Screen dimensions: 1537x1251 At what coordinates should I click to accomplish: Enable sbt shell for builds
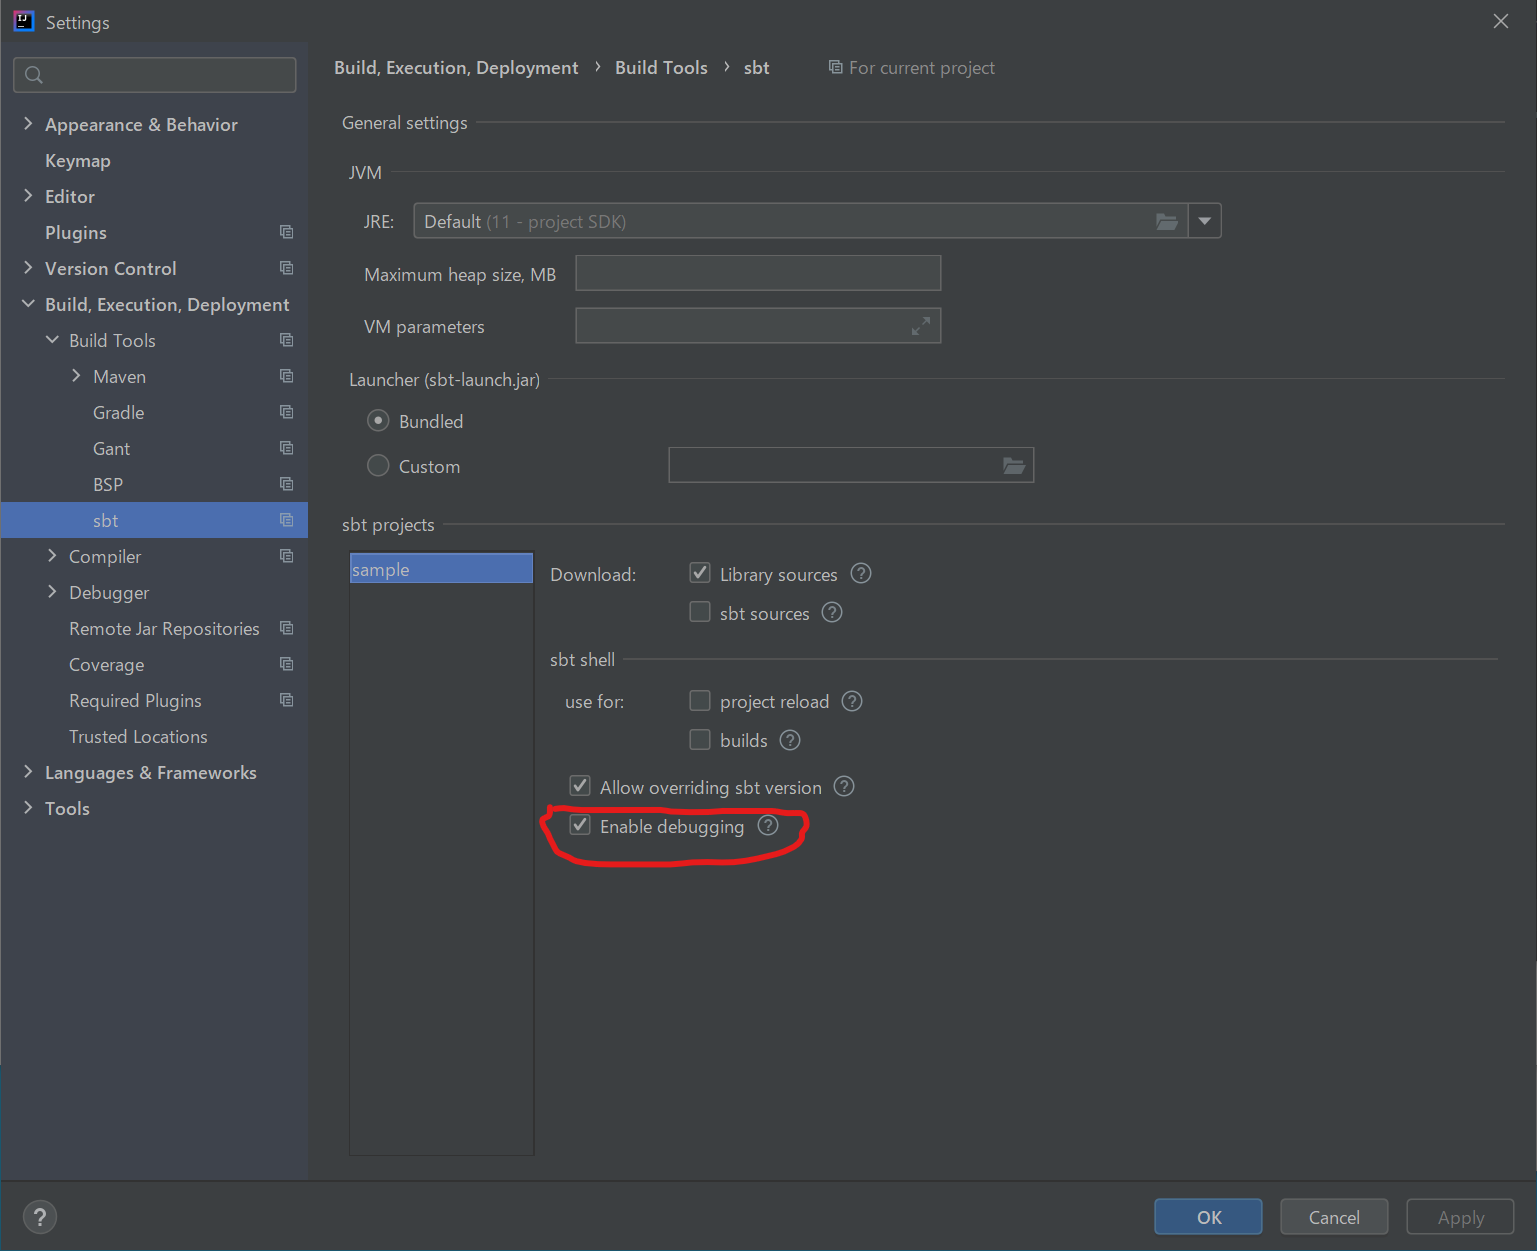[x=700, y=739]
